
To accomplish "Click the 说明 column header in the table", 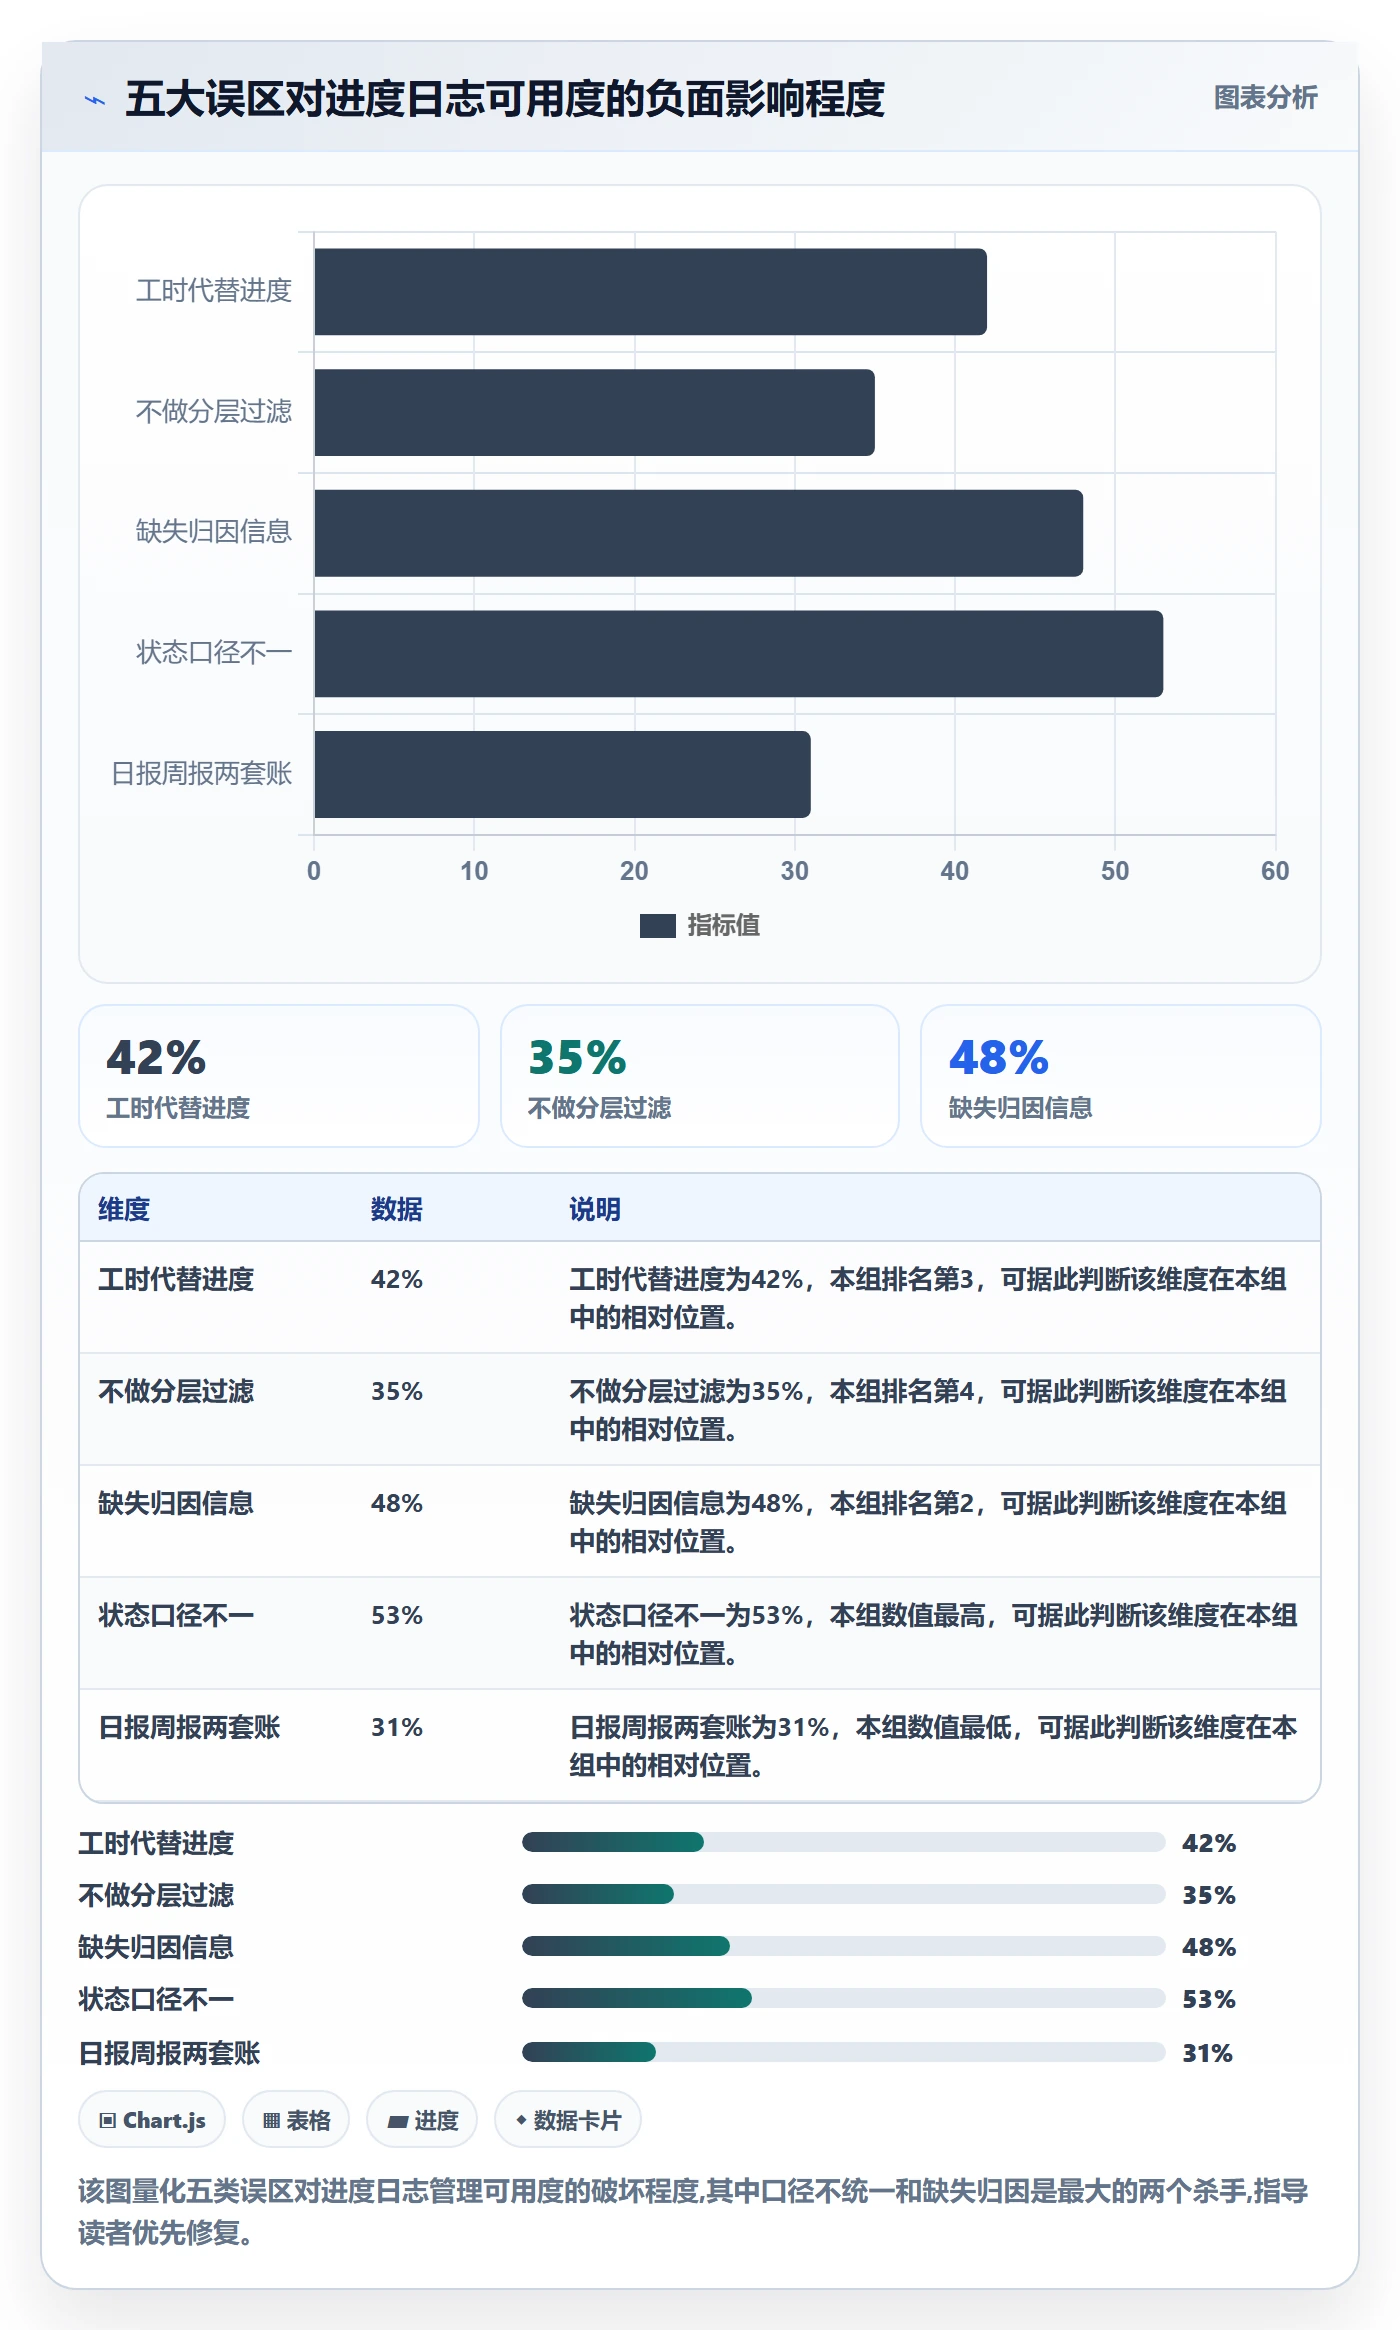I will pos(595,1209).
